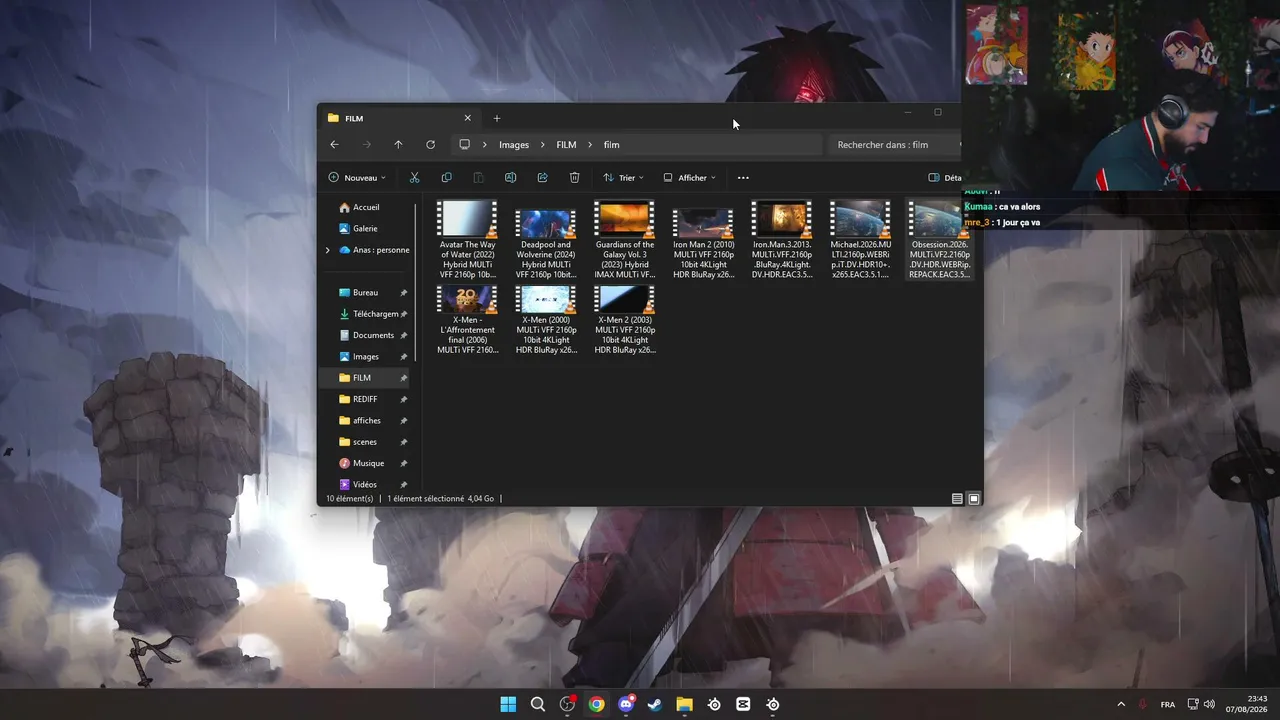
Task: Expand chevron after FILM in breadcrumb
Action: pos(590,145)
